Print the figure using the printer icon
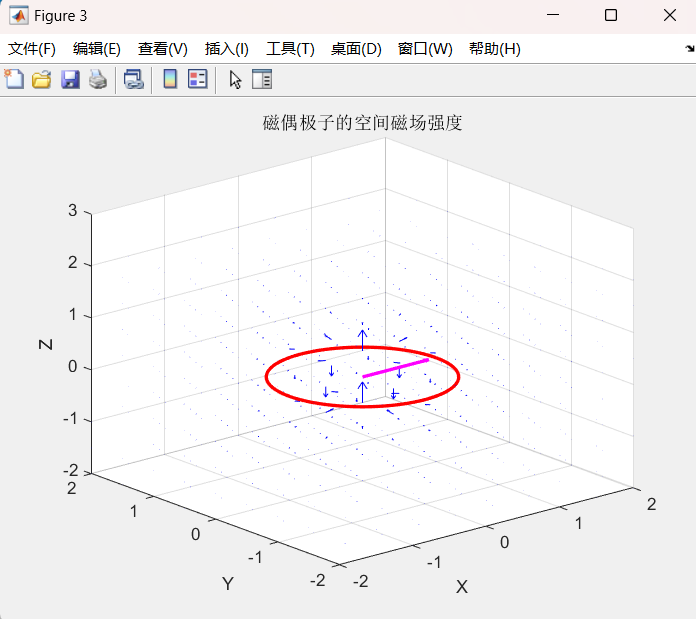 pyautogui.click(x=98, y=80)
